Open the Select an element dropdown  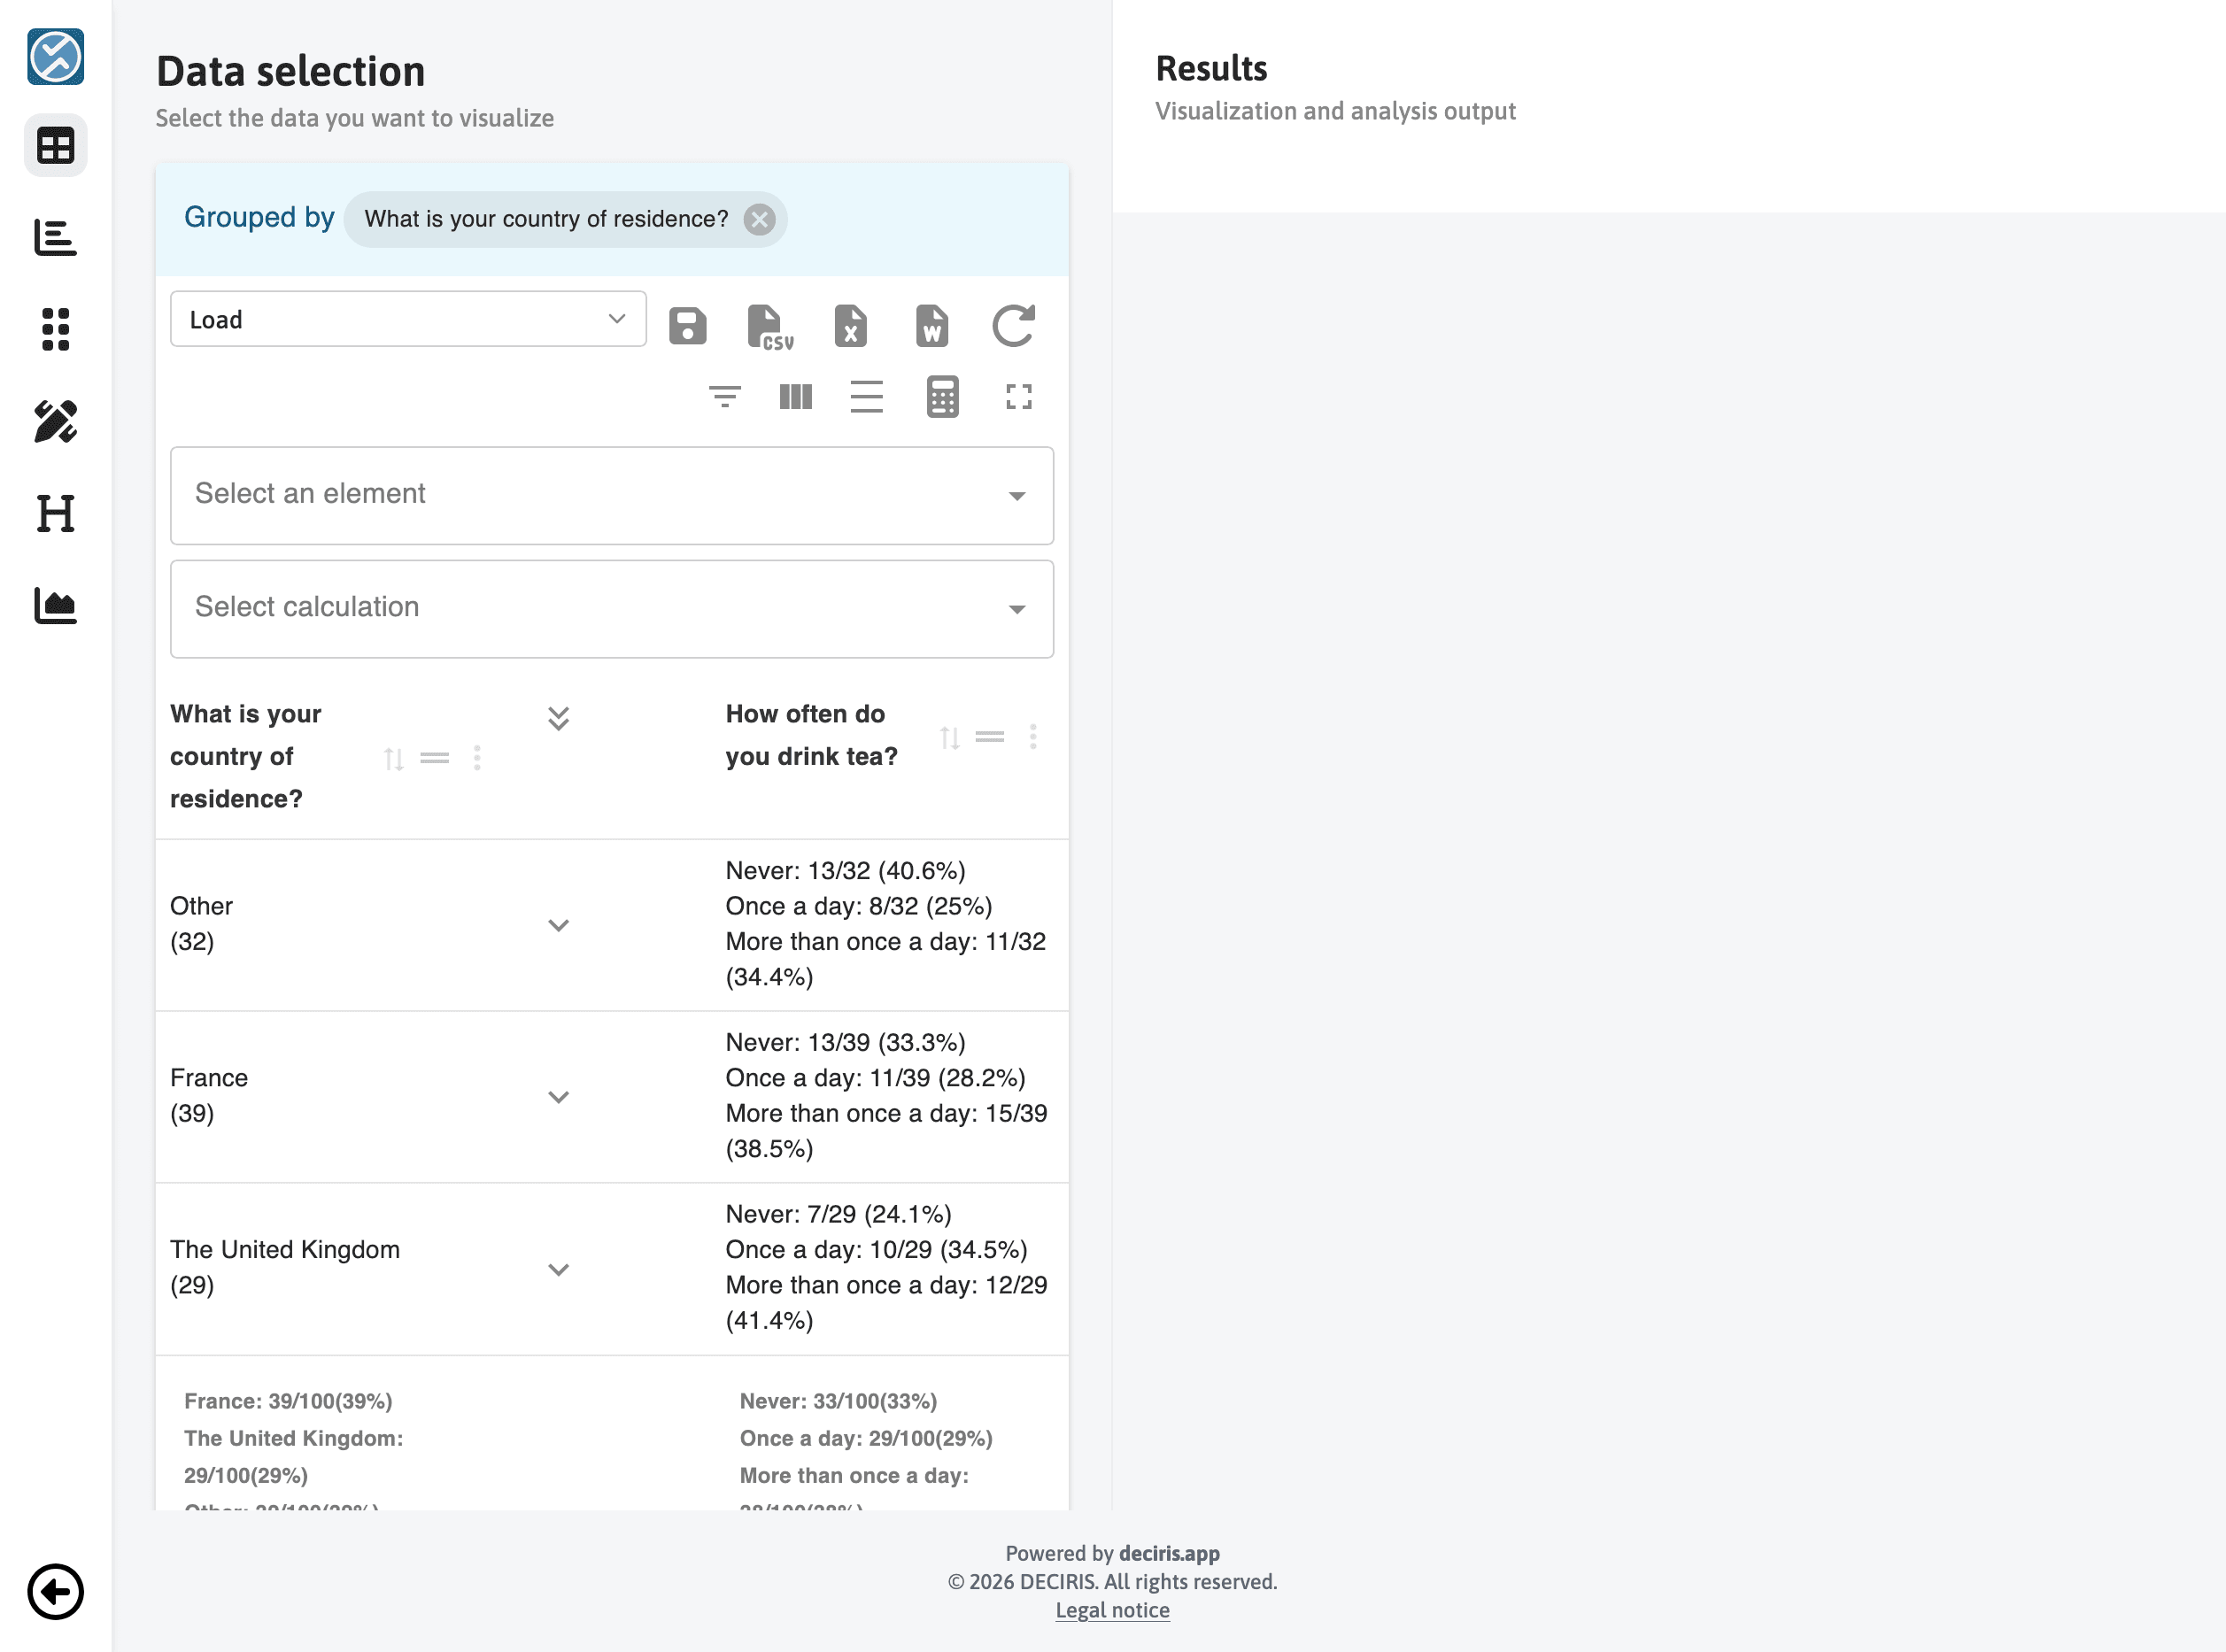click(x=611, y=495)
